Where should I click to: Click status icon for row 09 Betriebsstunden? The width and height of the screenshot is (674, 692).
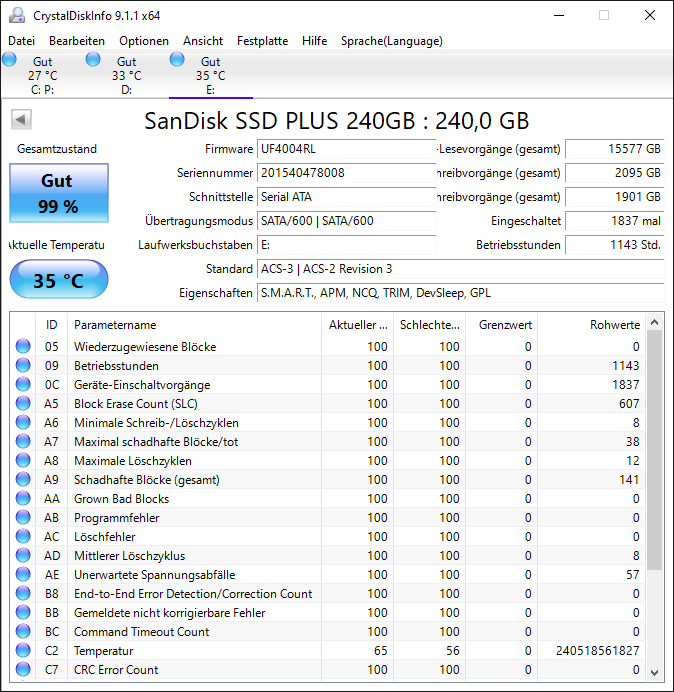[23, 365]
